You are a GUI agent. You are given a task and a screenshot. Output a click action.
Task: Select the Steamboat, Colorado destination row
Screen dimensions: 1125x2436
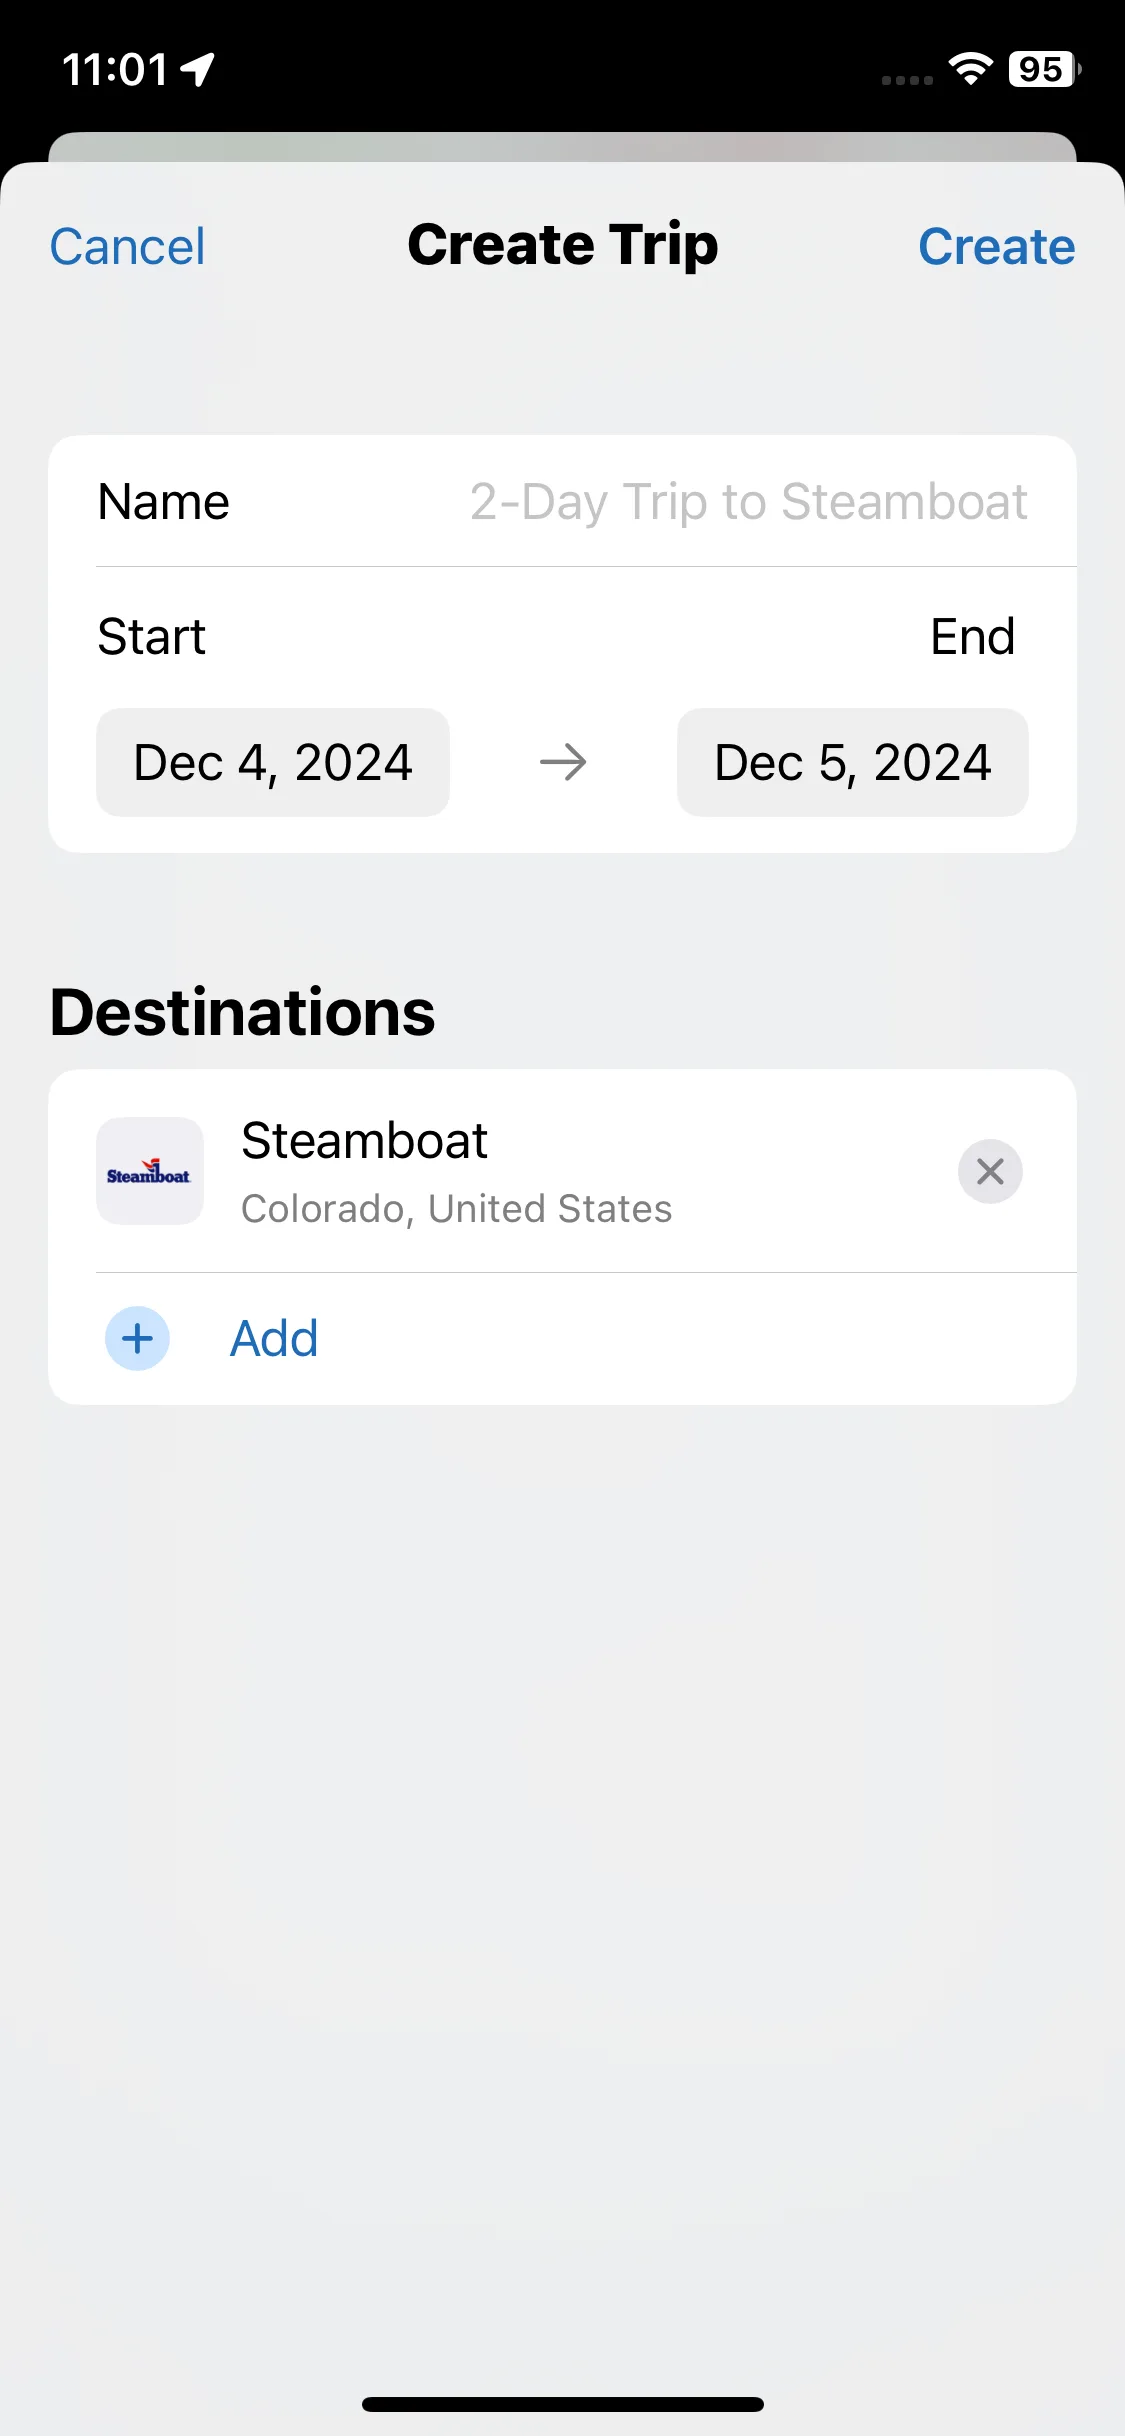(563, 1171)
